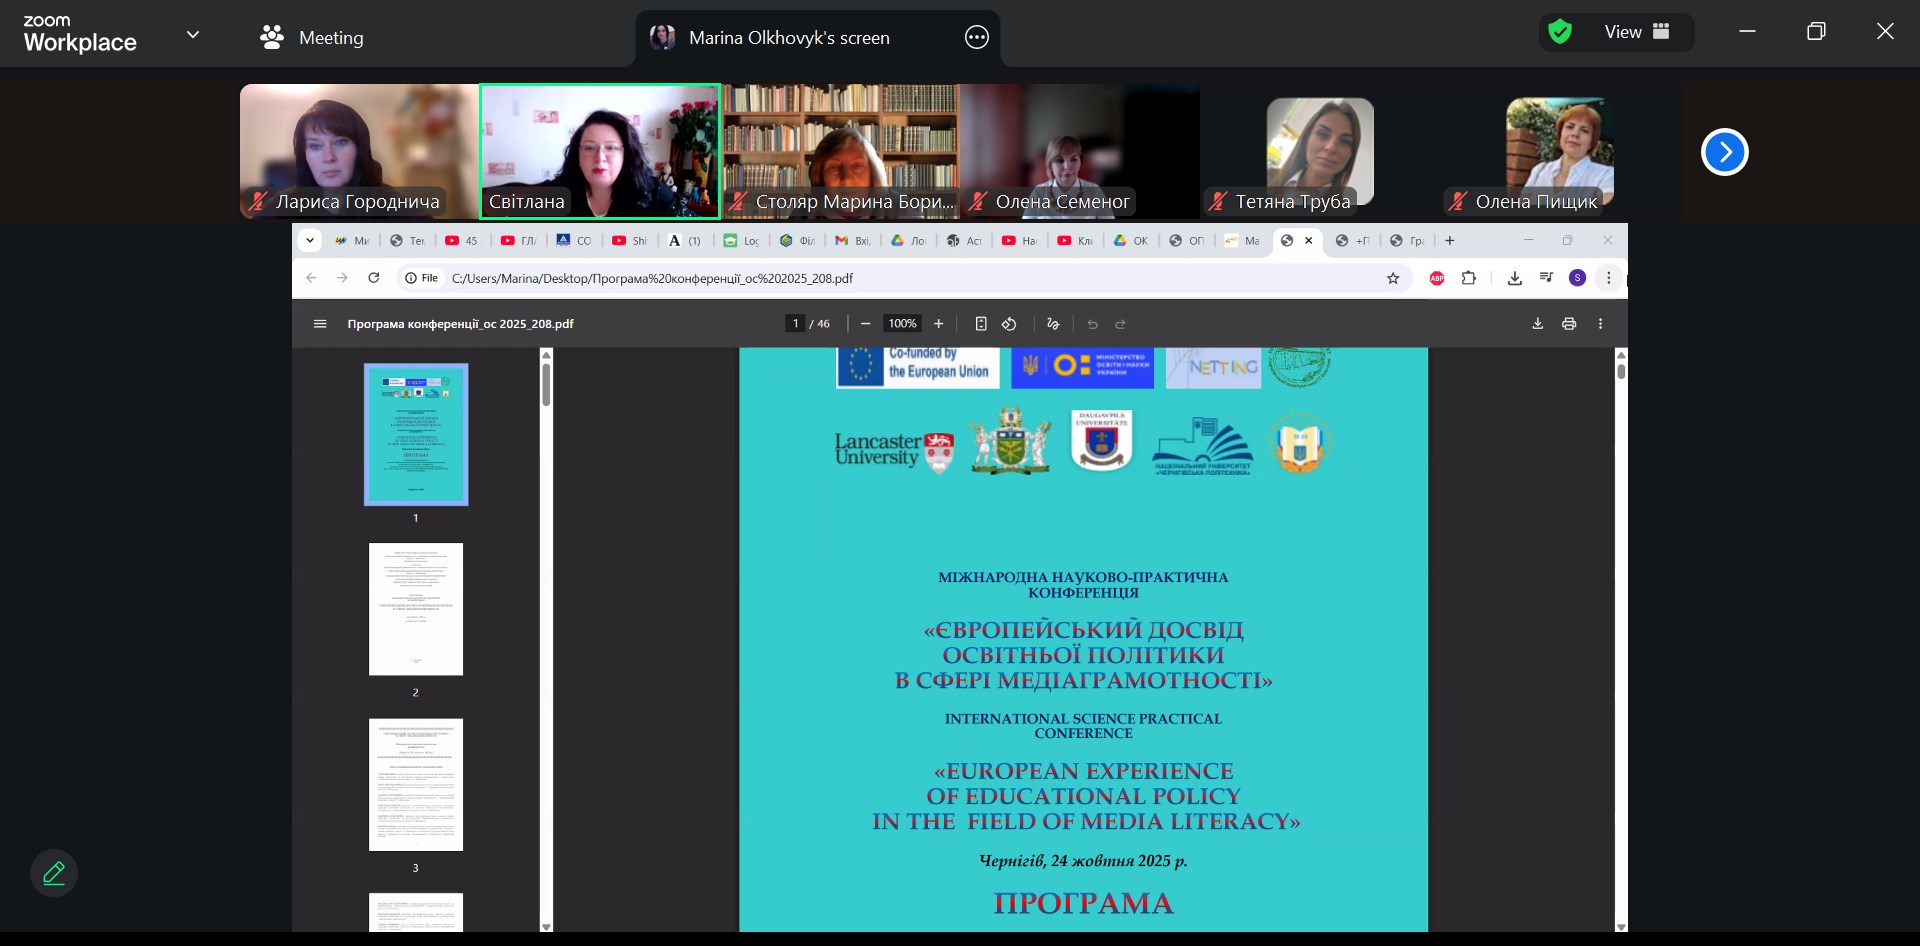The height and width of the screenshot is (946, 1920).
Task: Expand the Zoom Workplace dropdown arrow
Action: point(193,35)
